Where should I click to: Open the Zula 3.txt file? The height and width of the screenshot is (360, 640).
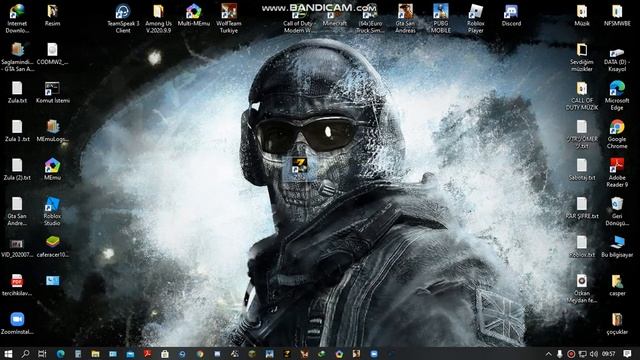point(17,131)
